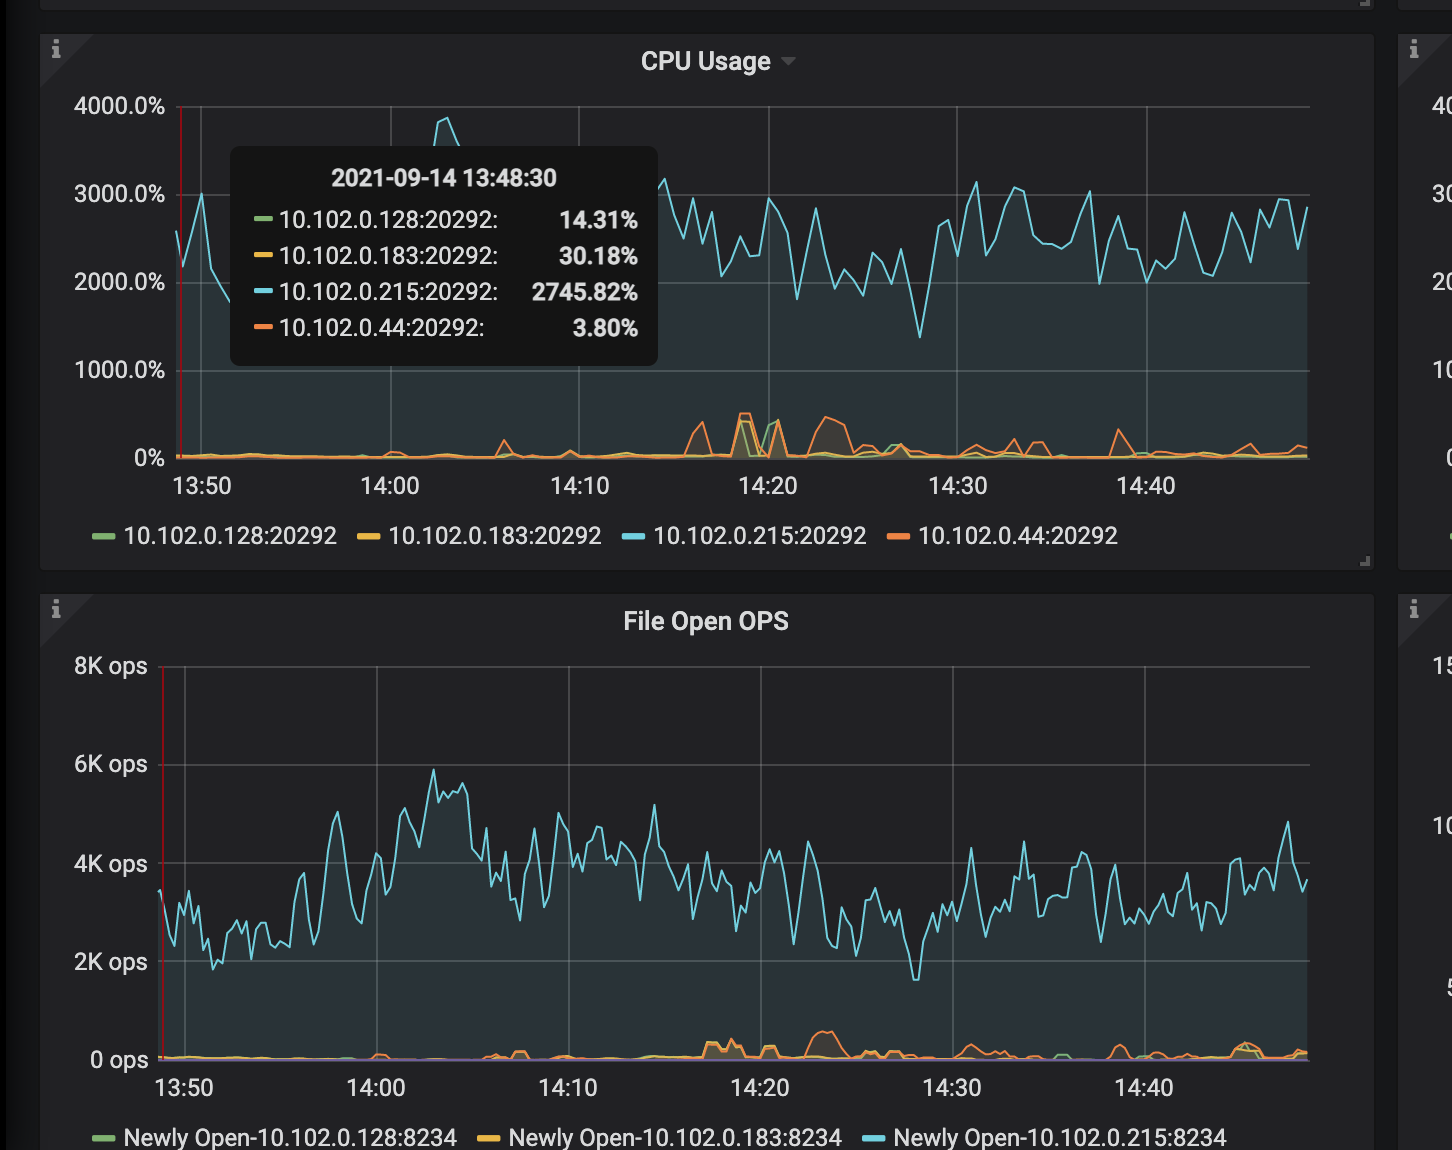This screenshot has height=1150, width=1452.
Task: Click orange color swatch for 10.102.0.44:20292
Action: tap(898, 537)
